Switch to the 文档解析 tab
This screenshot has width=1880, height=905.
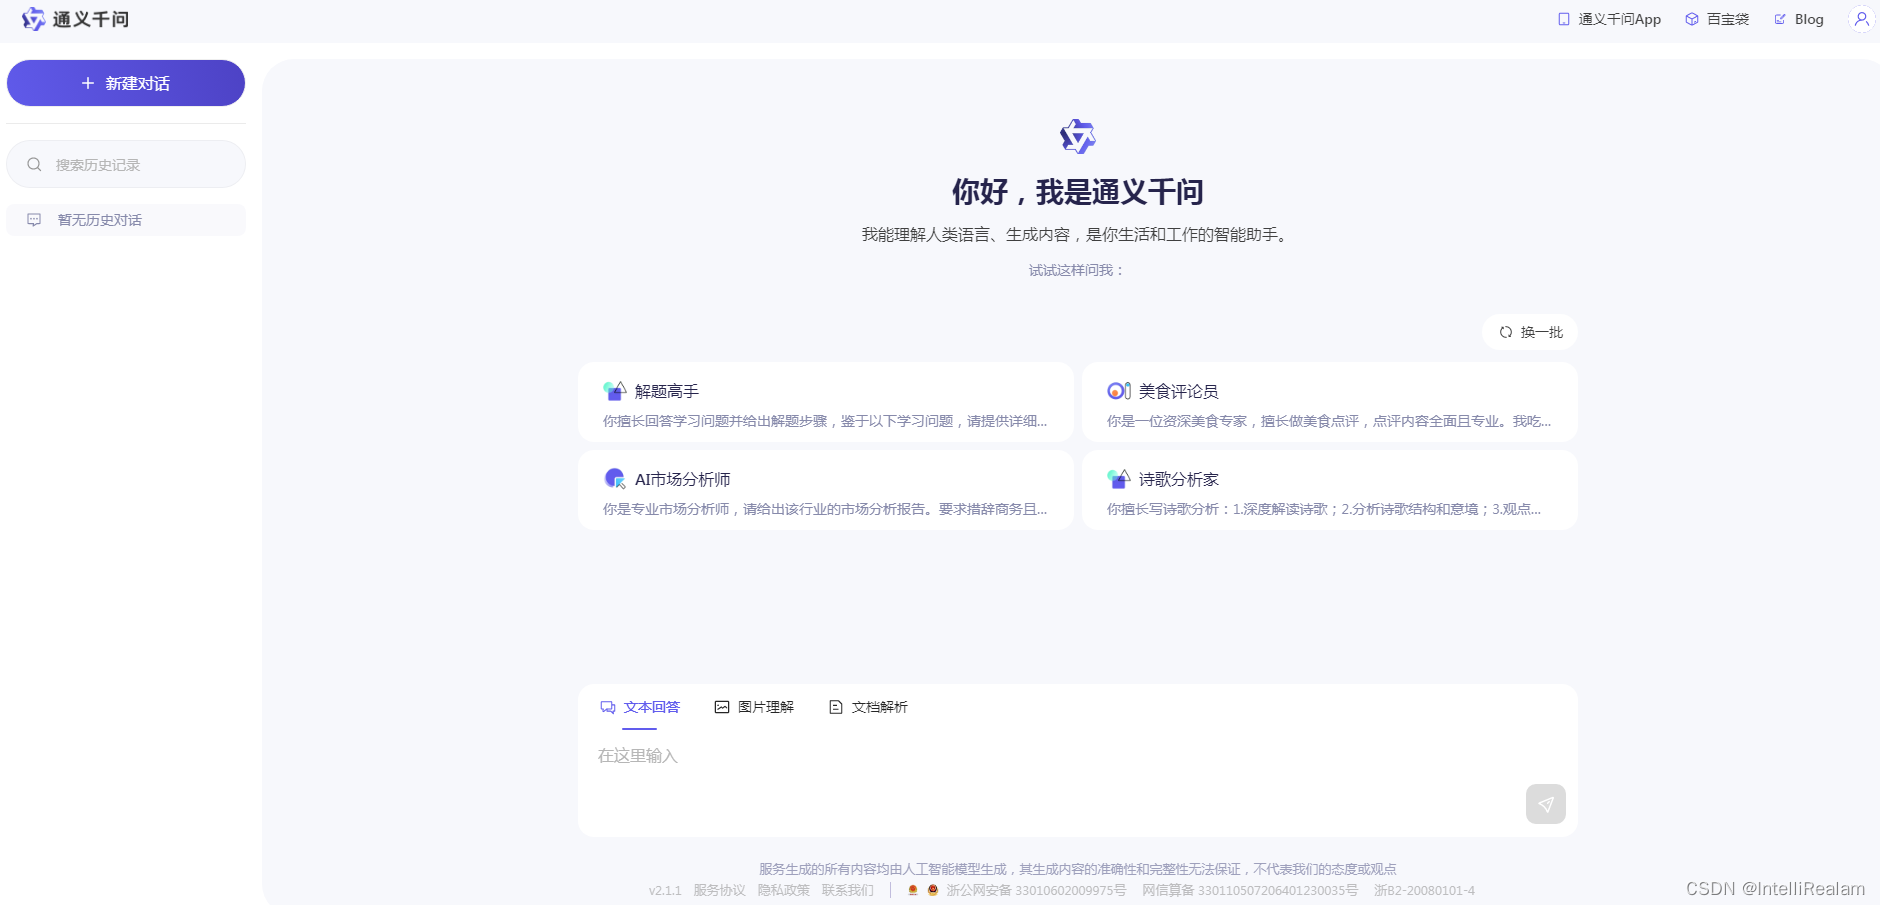click(868, 707)
